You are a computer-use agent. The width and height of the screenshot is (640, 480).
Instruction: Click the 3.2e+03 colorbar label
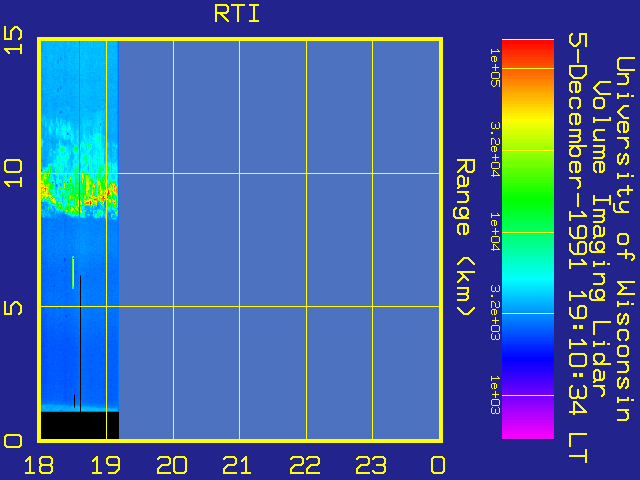pos(495,313)
